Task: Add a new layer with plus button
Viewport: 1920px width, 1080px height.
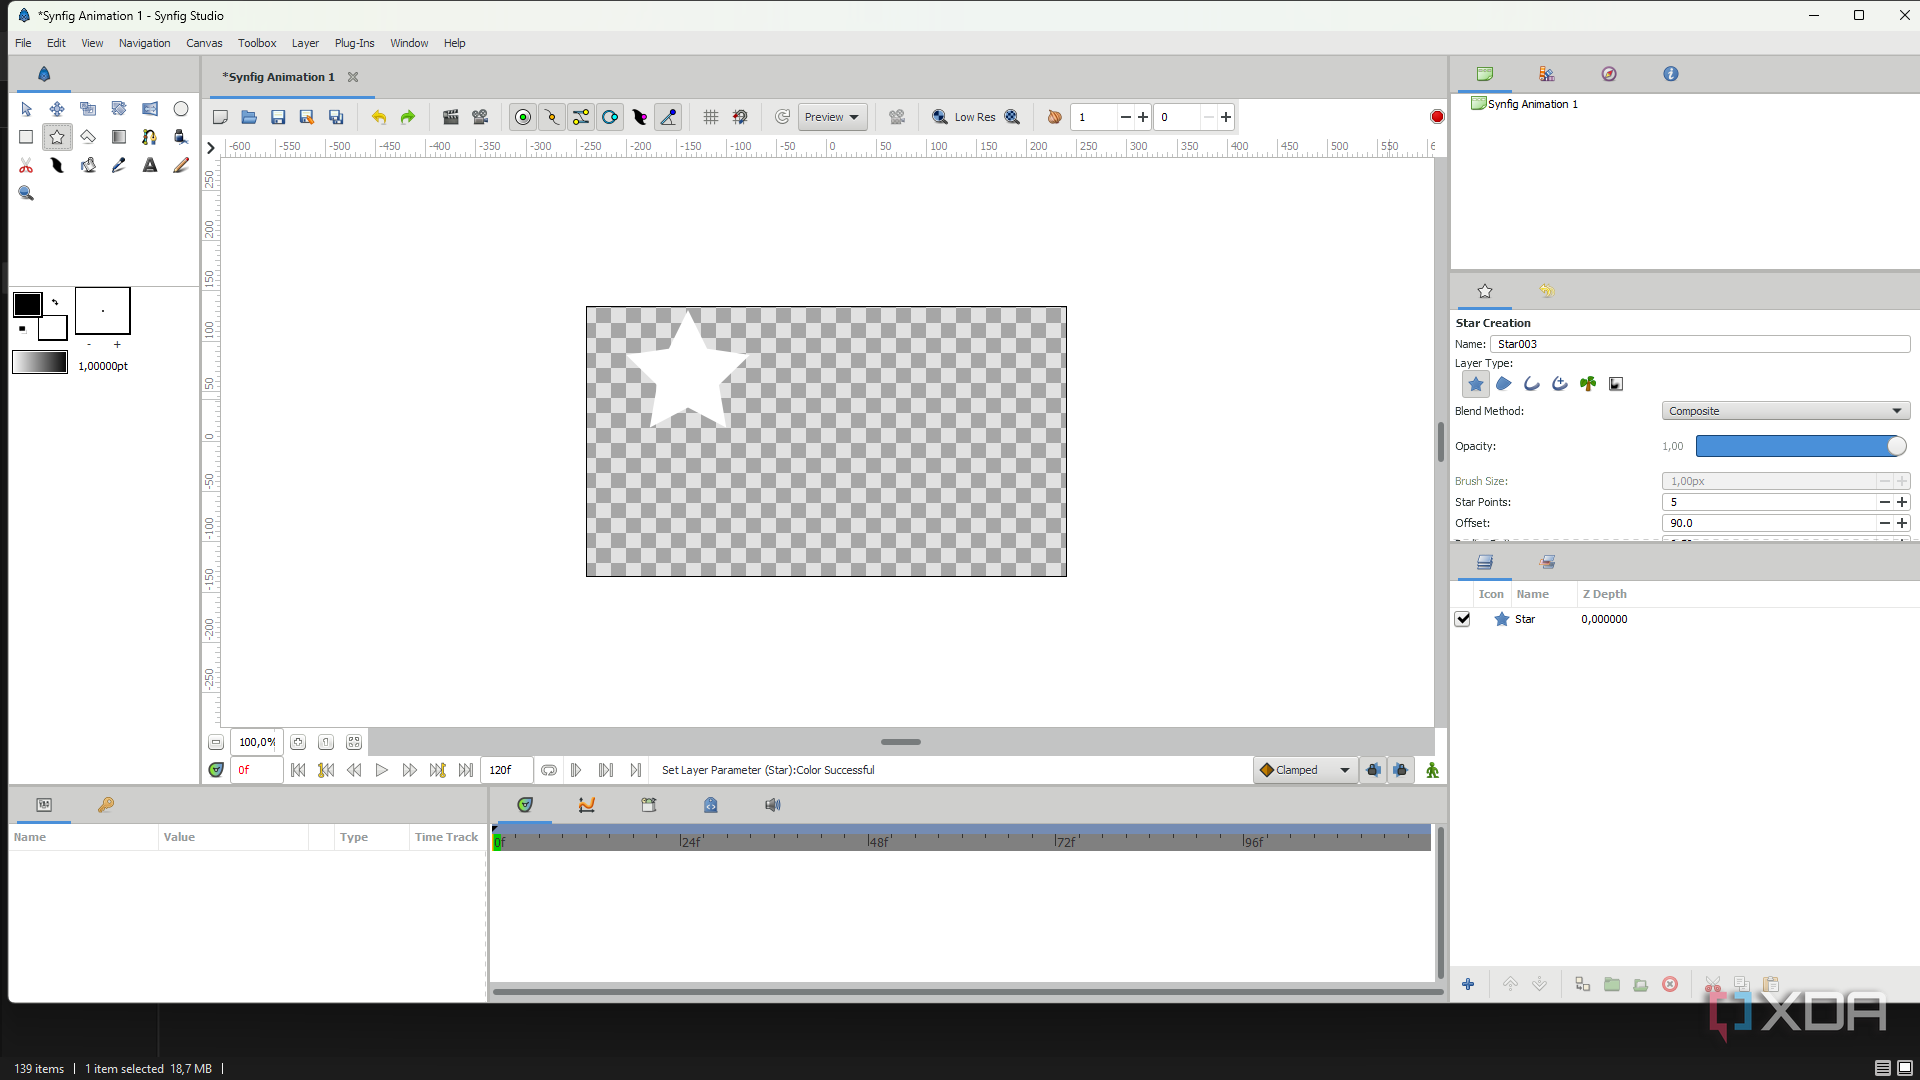Action: pyautogui.click(x=1468, y=984)
